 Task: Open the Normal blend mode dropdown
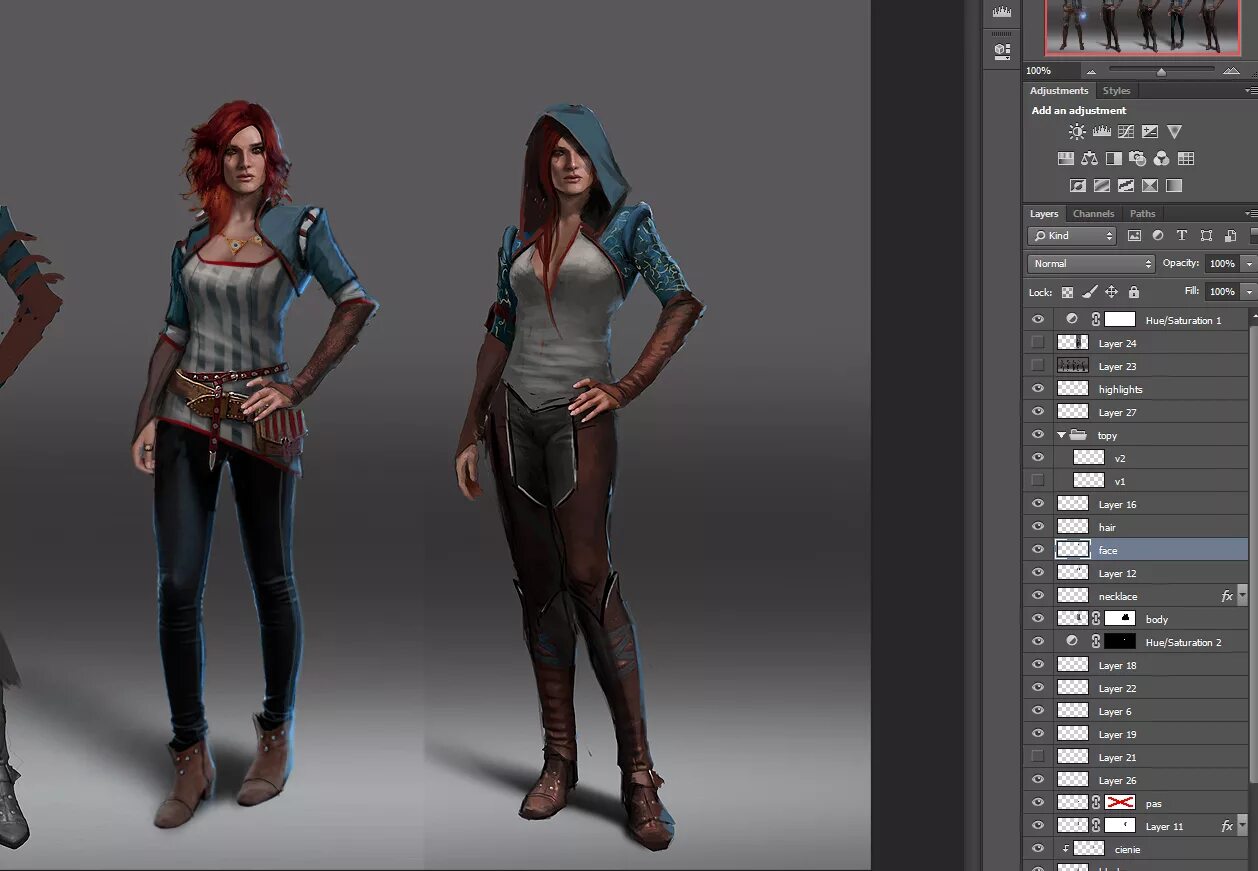point(1091,264)
